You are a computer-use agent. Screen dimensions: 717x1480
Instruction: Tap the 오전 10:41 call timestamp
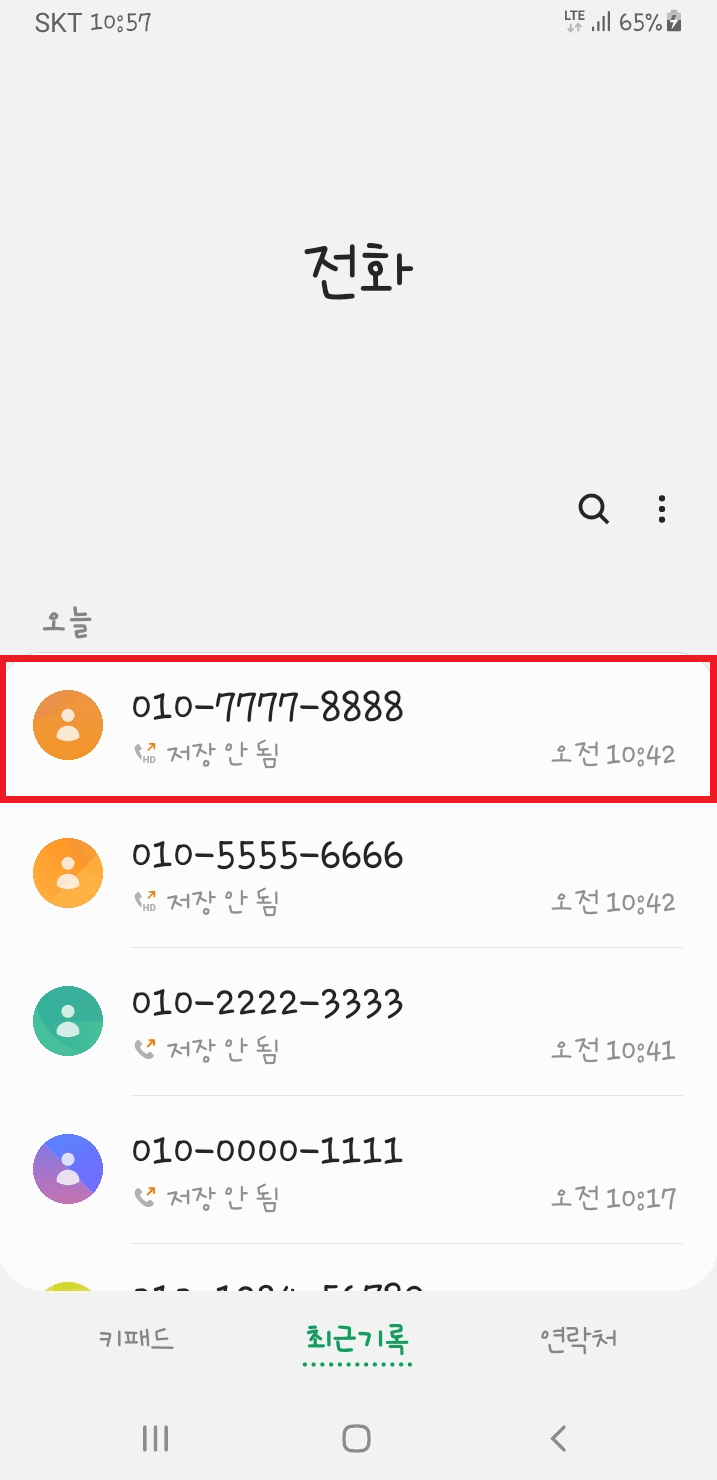pos(613,1050)
